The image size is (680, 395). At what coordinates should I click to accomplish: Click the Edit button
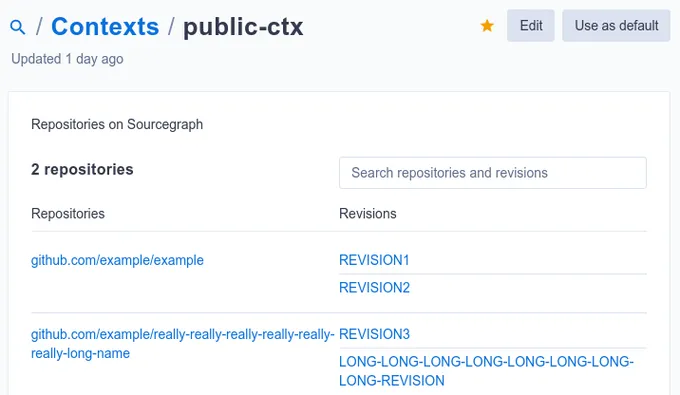(531, 26)
